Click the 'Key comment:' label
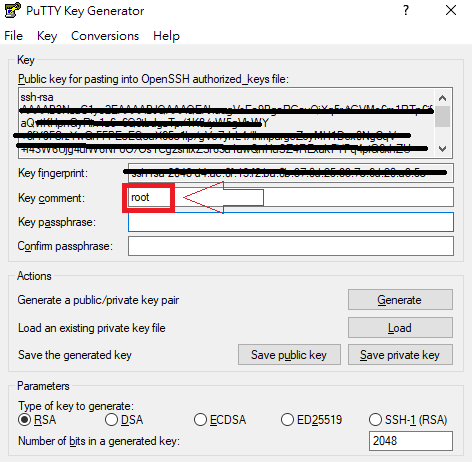This screenshot has height=462, width=472. [51, 198]
